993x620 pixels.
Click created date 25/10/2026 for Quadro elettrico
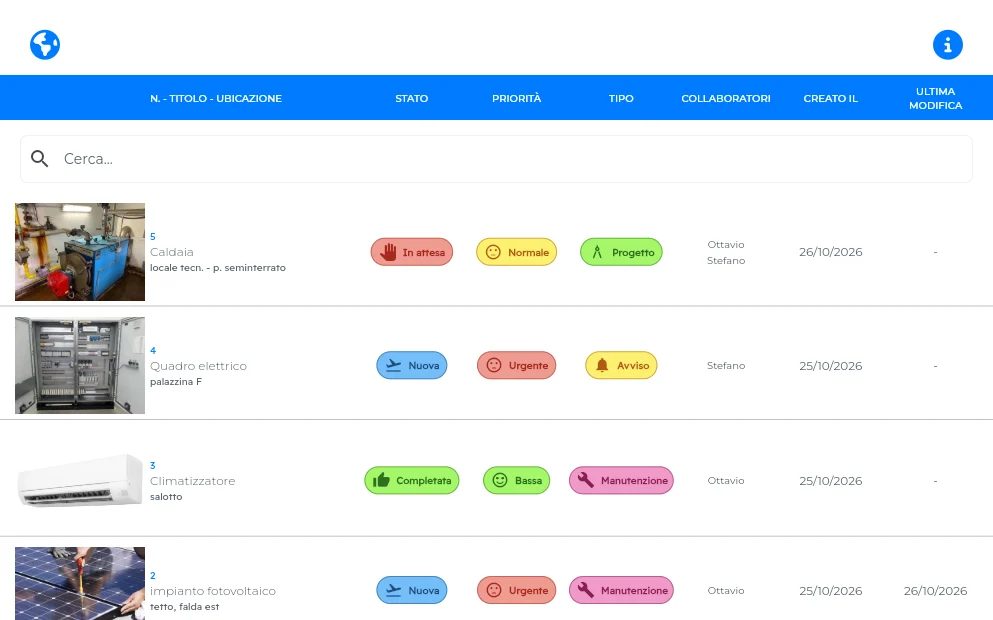pos(831,366)
